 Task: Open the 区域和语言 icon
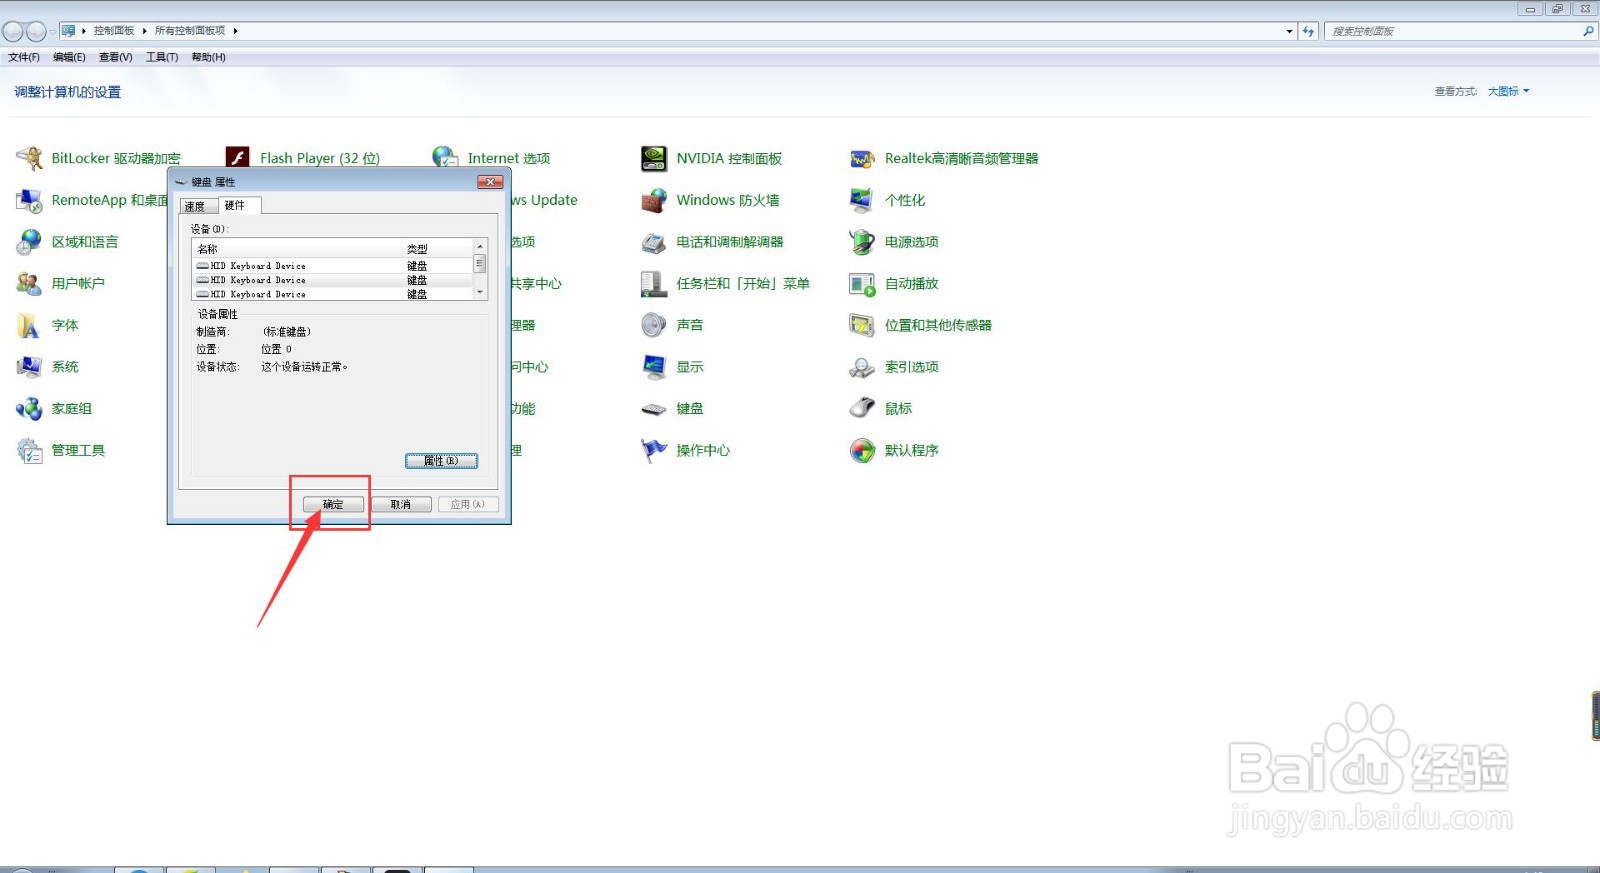pyautogui.click(x=30, y=242)
